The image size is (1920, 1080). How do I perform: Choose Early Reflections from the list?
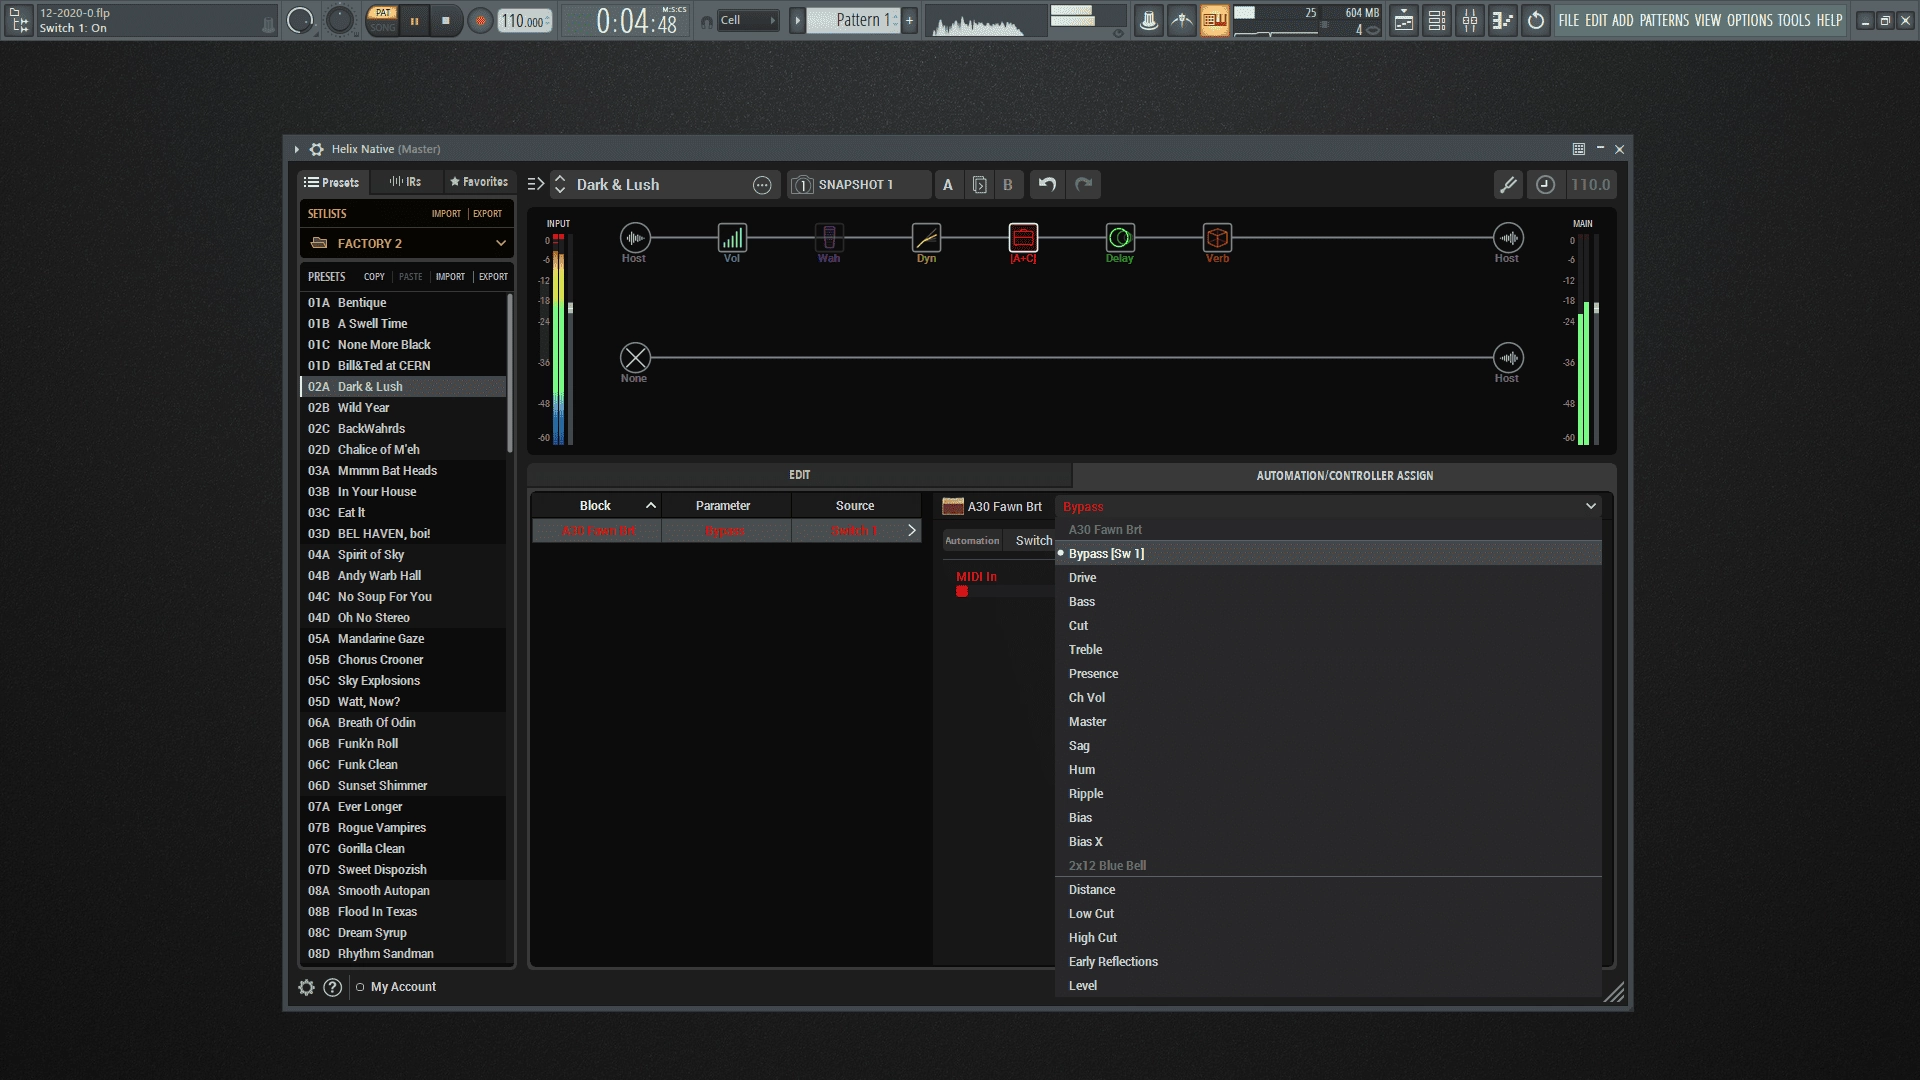pyautogui.click(x=1328, y=962)
